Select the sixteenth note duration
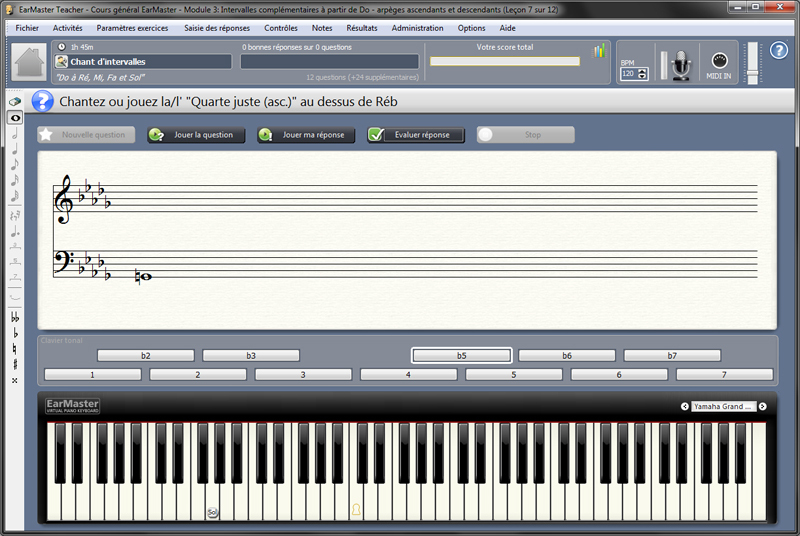 15,180
